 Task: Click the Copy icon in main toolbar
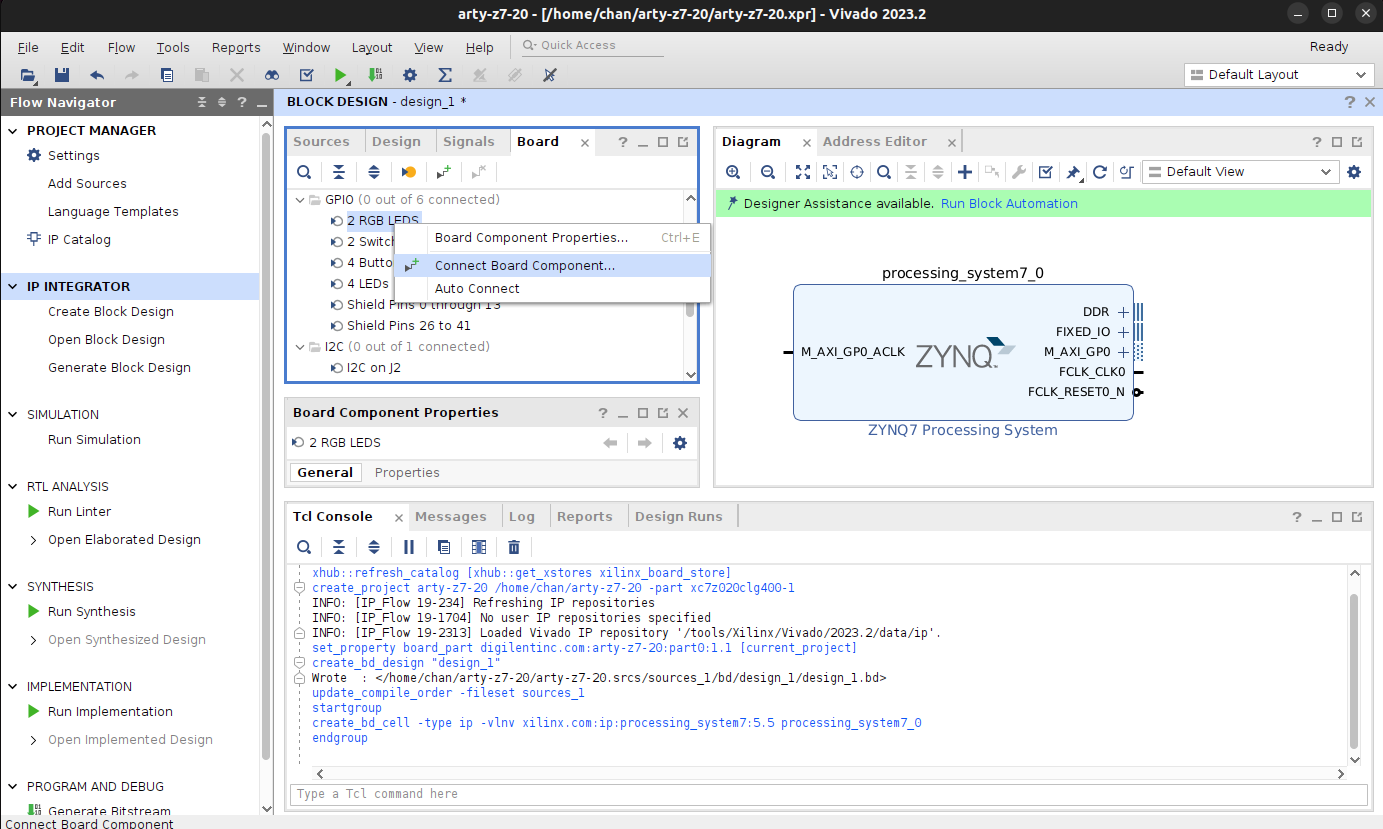(x=167, y=75)
